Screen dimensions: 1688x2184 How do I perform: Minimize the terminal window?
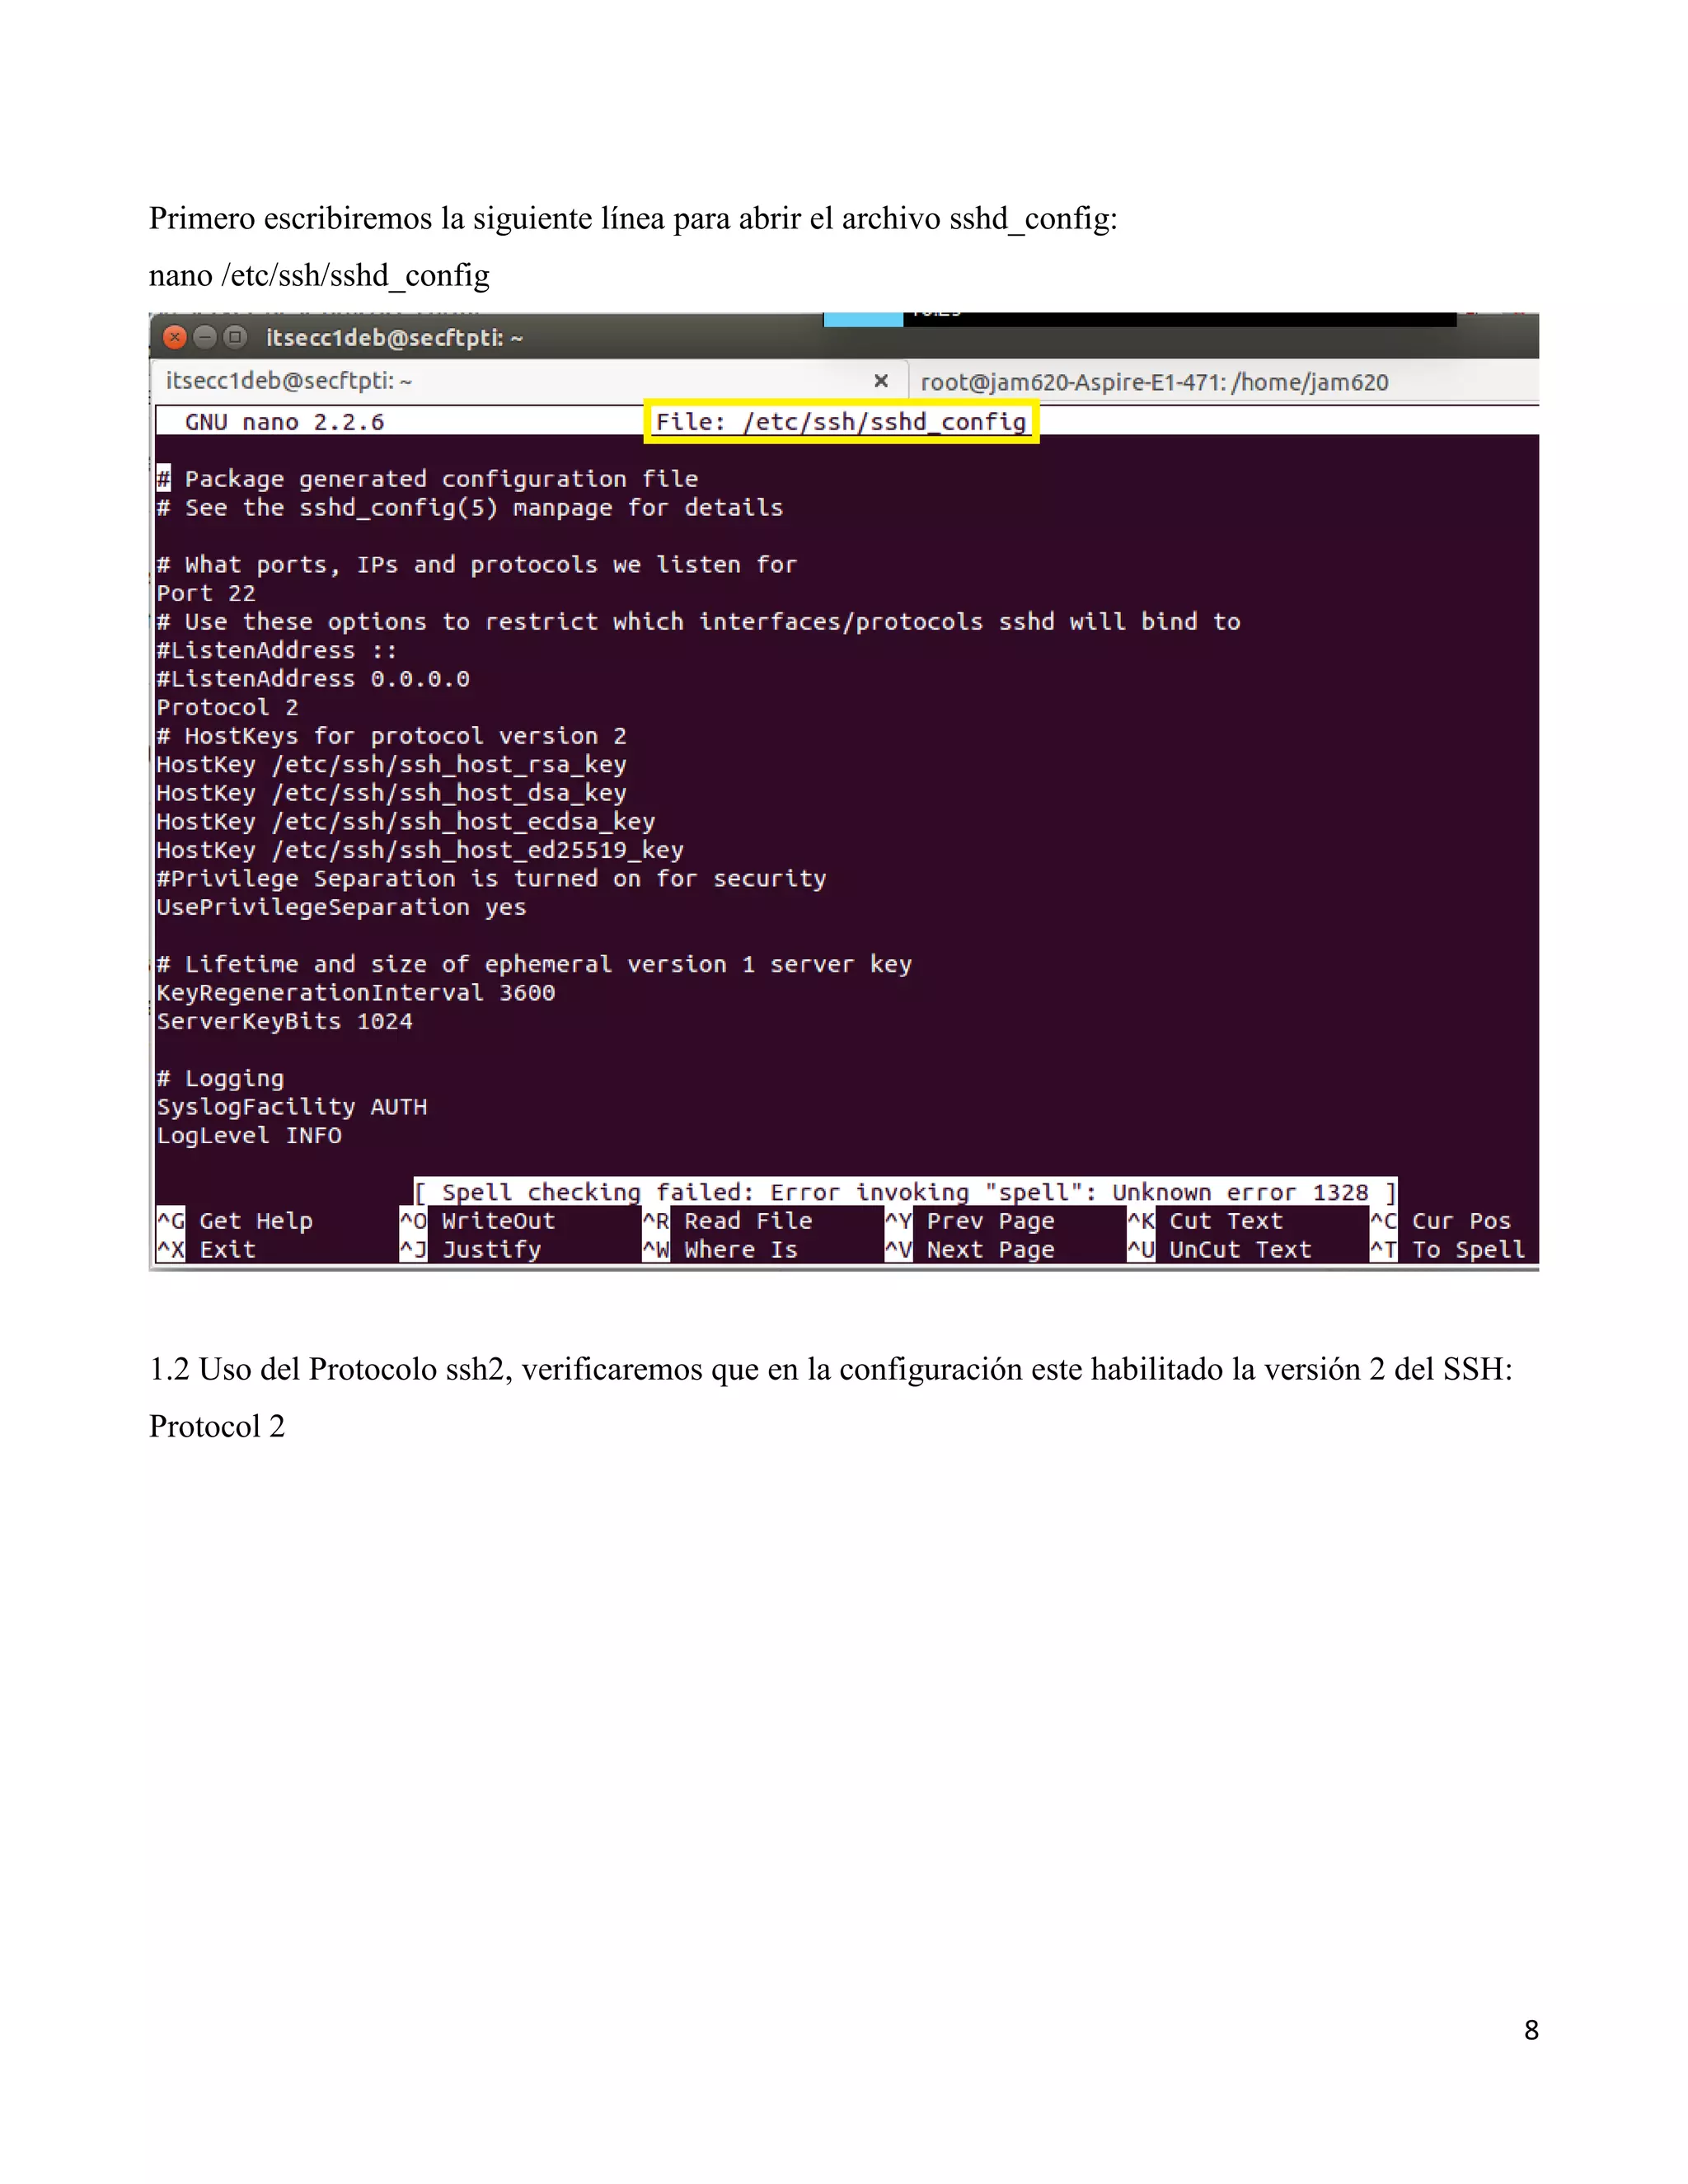pos(205,337)
